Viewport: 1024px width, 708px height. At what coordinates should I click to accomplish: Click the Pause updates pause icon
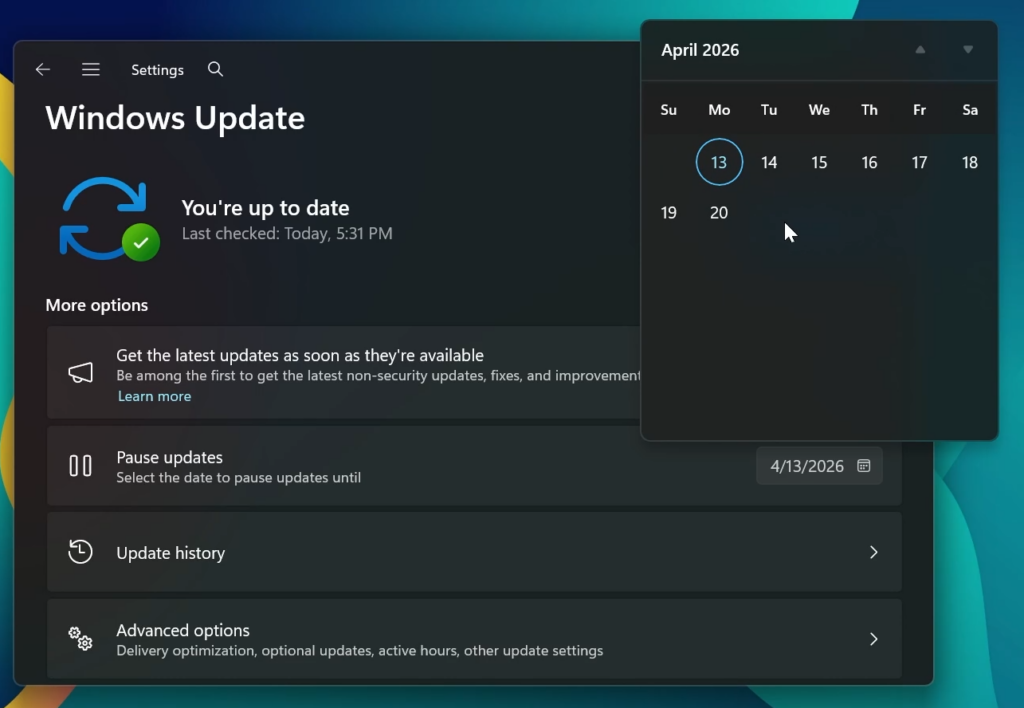coord(80,466)
